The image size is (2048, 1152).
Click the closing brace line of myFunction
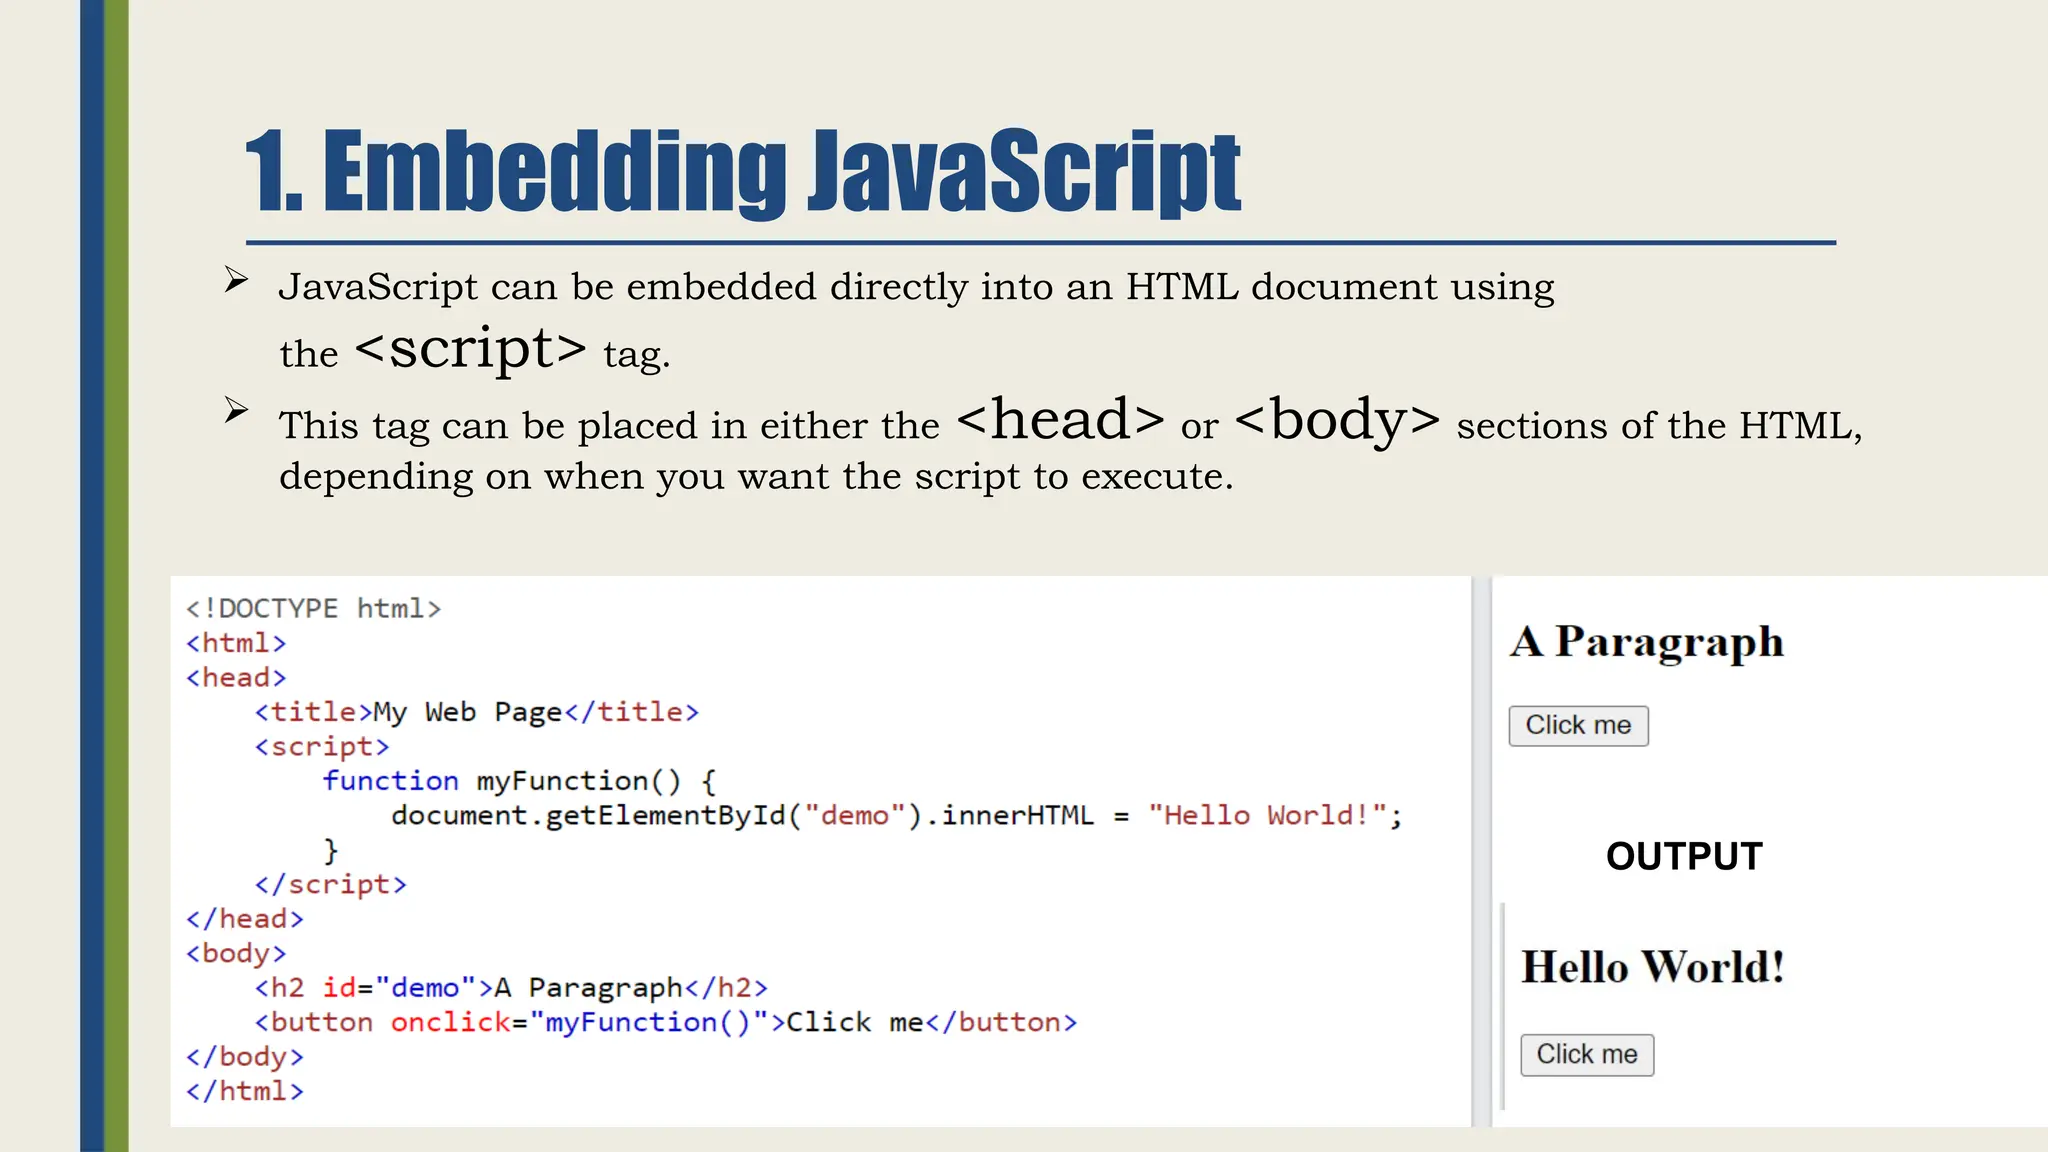tap(331, 851)
